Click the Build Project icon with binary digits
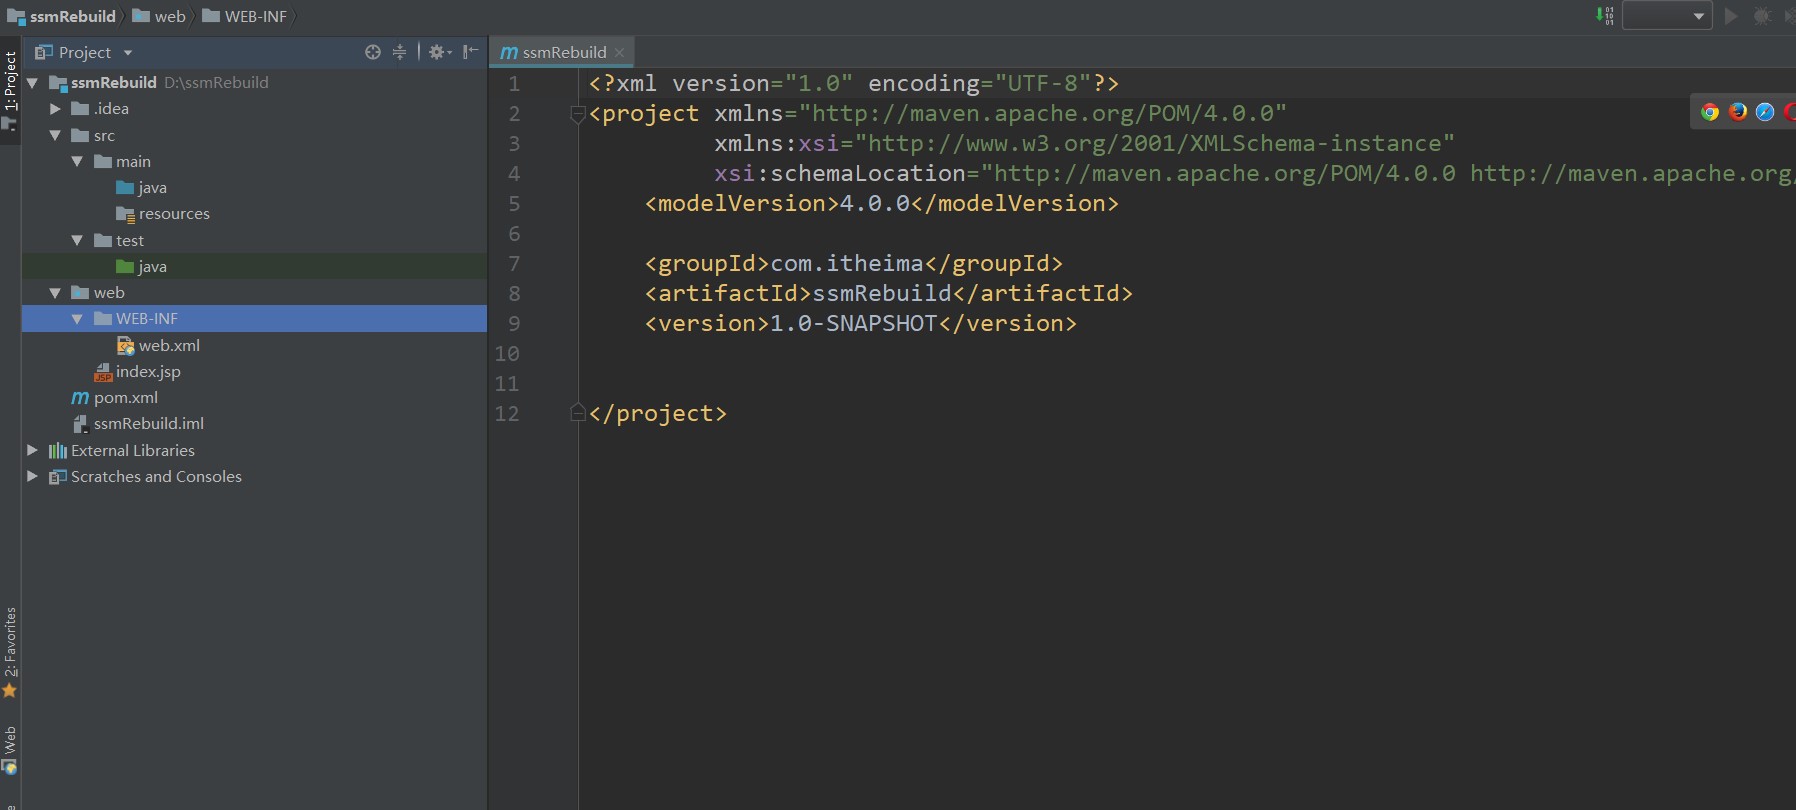The width and height of the screenshot is (1796, 810). point(1604,16)
